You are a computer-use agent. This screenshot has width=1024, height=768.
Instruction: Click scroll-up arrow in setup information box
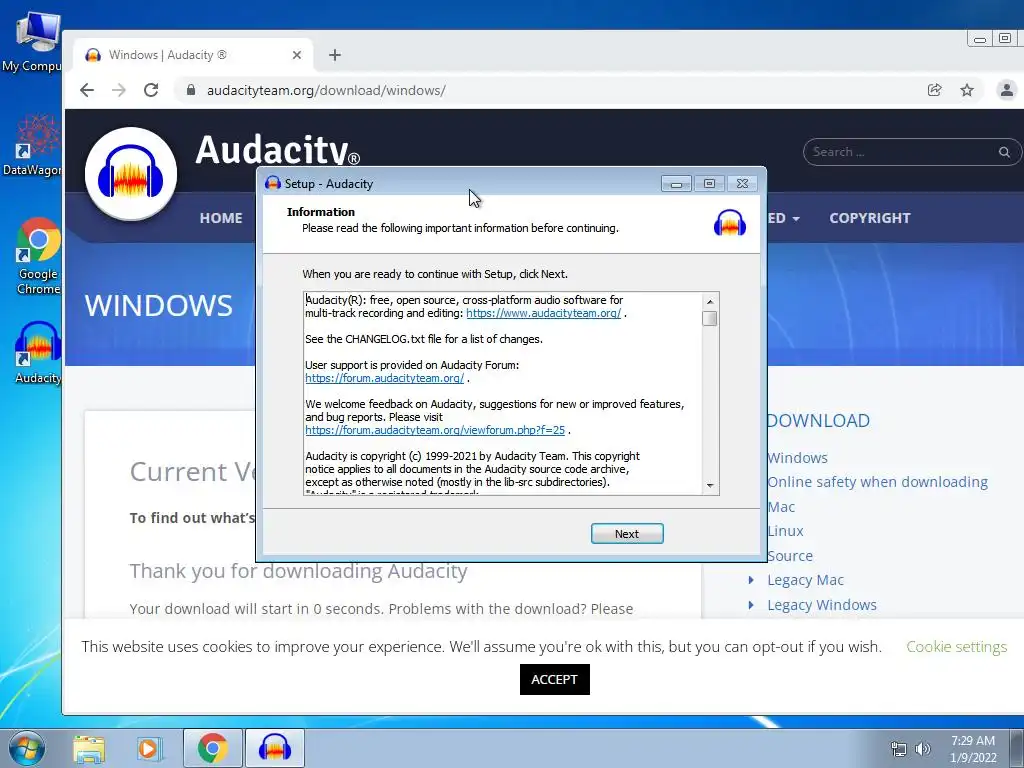[710, 301]
